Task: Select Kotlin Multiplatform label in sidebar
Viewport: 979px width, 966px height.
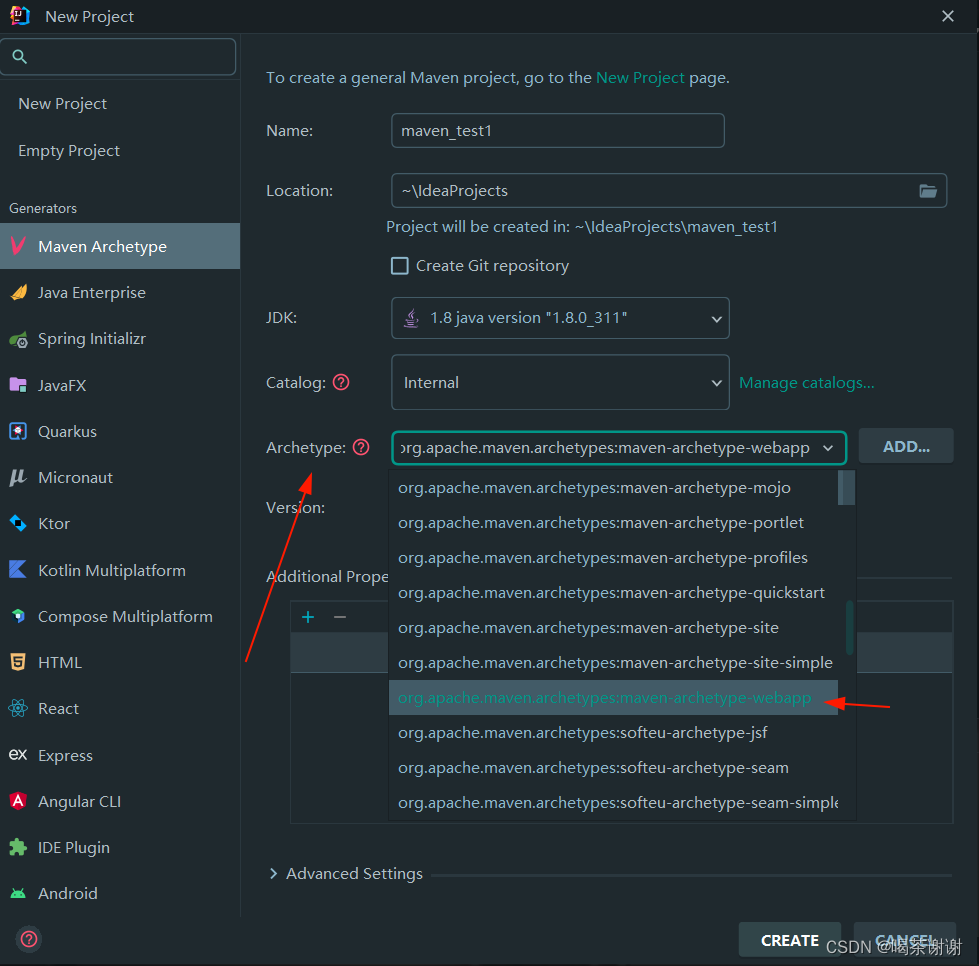Action: coord(112,570)
